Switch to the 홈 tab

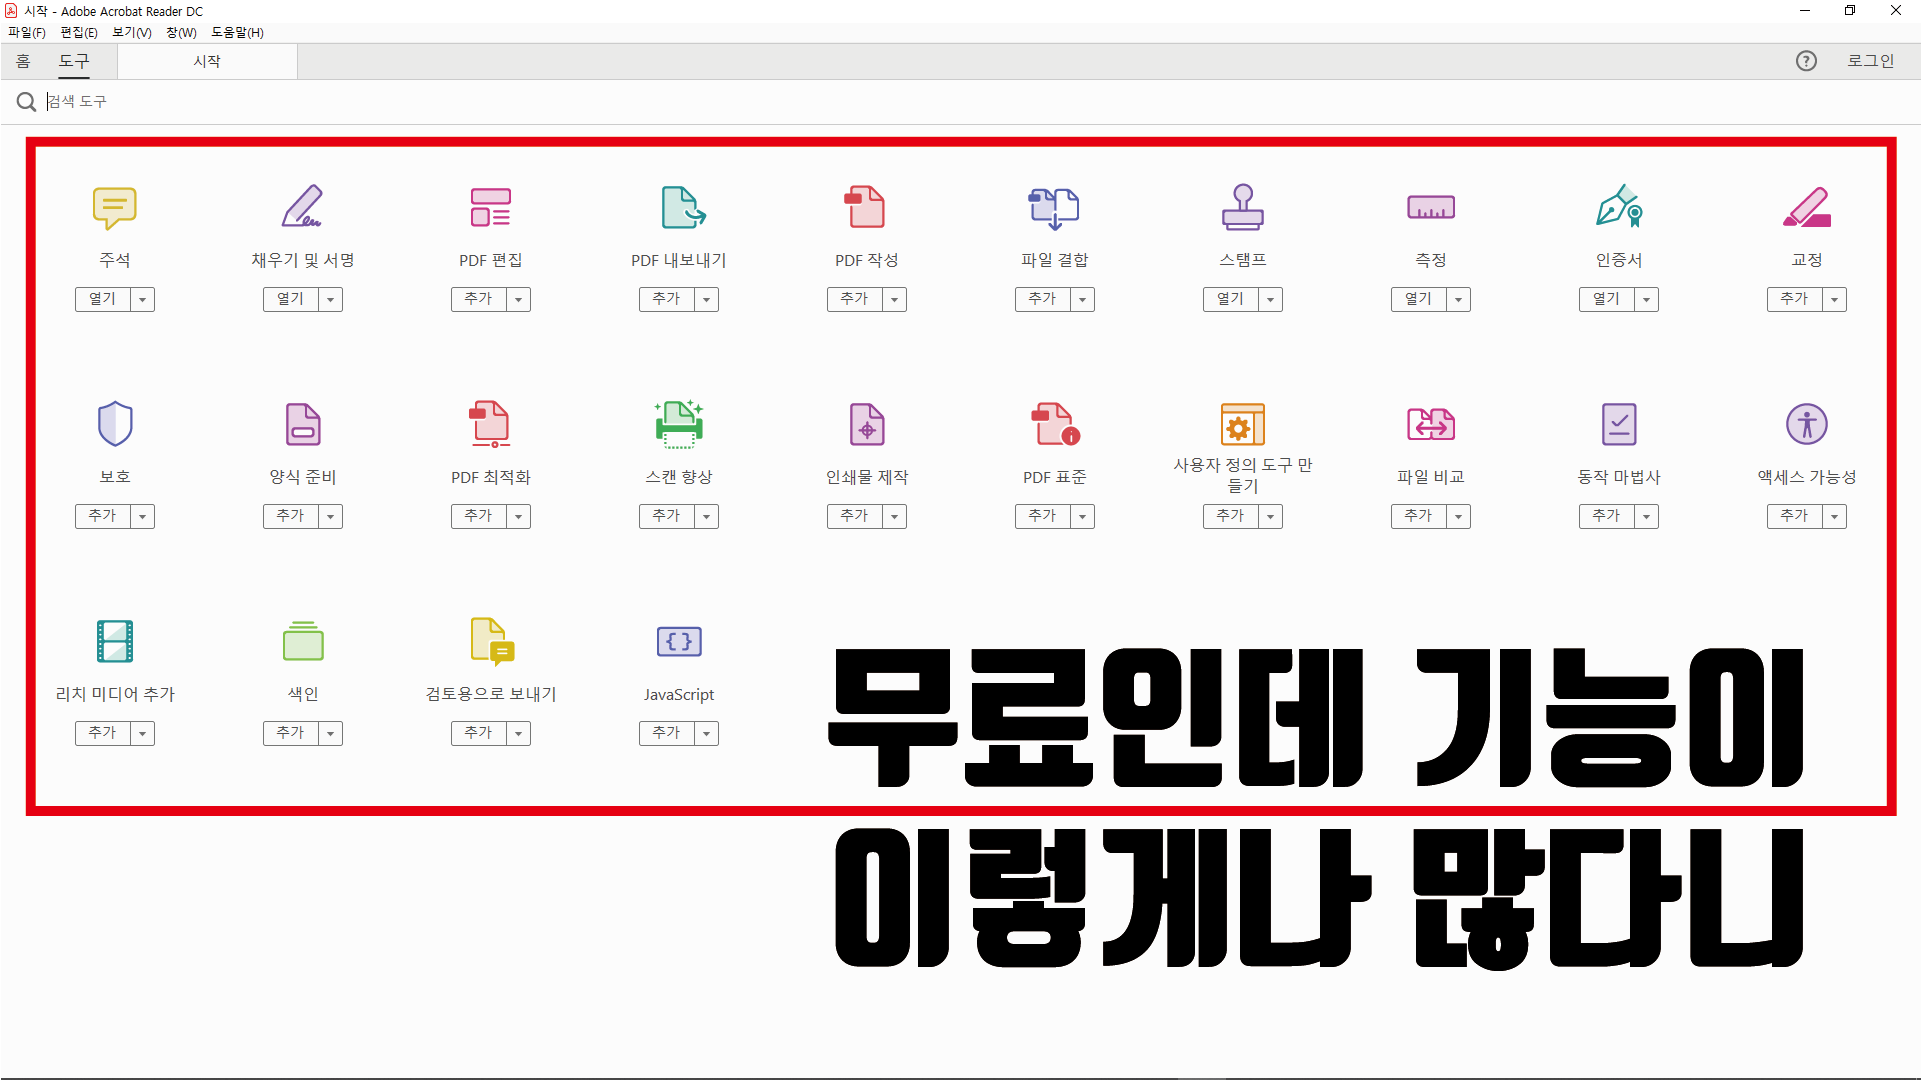click(23, 61)
